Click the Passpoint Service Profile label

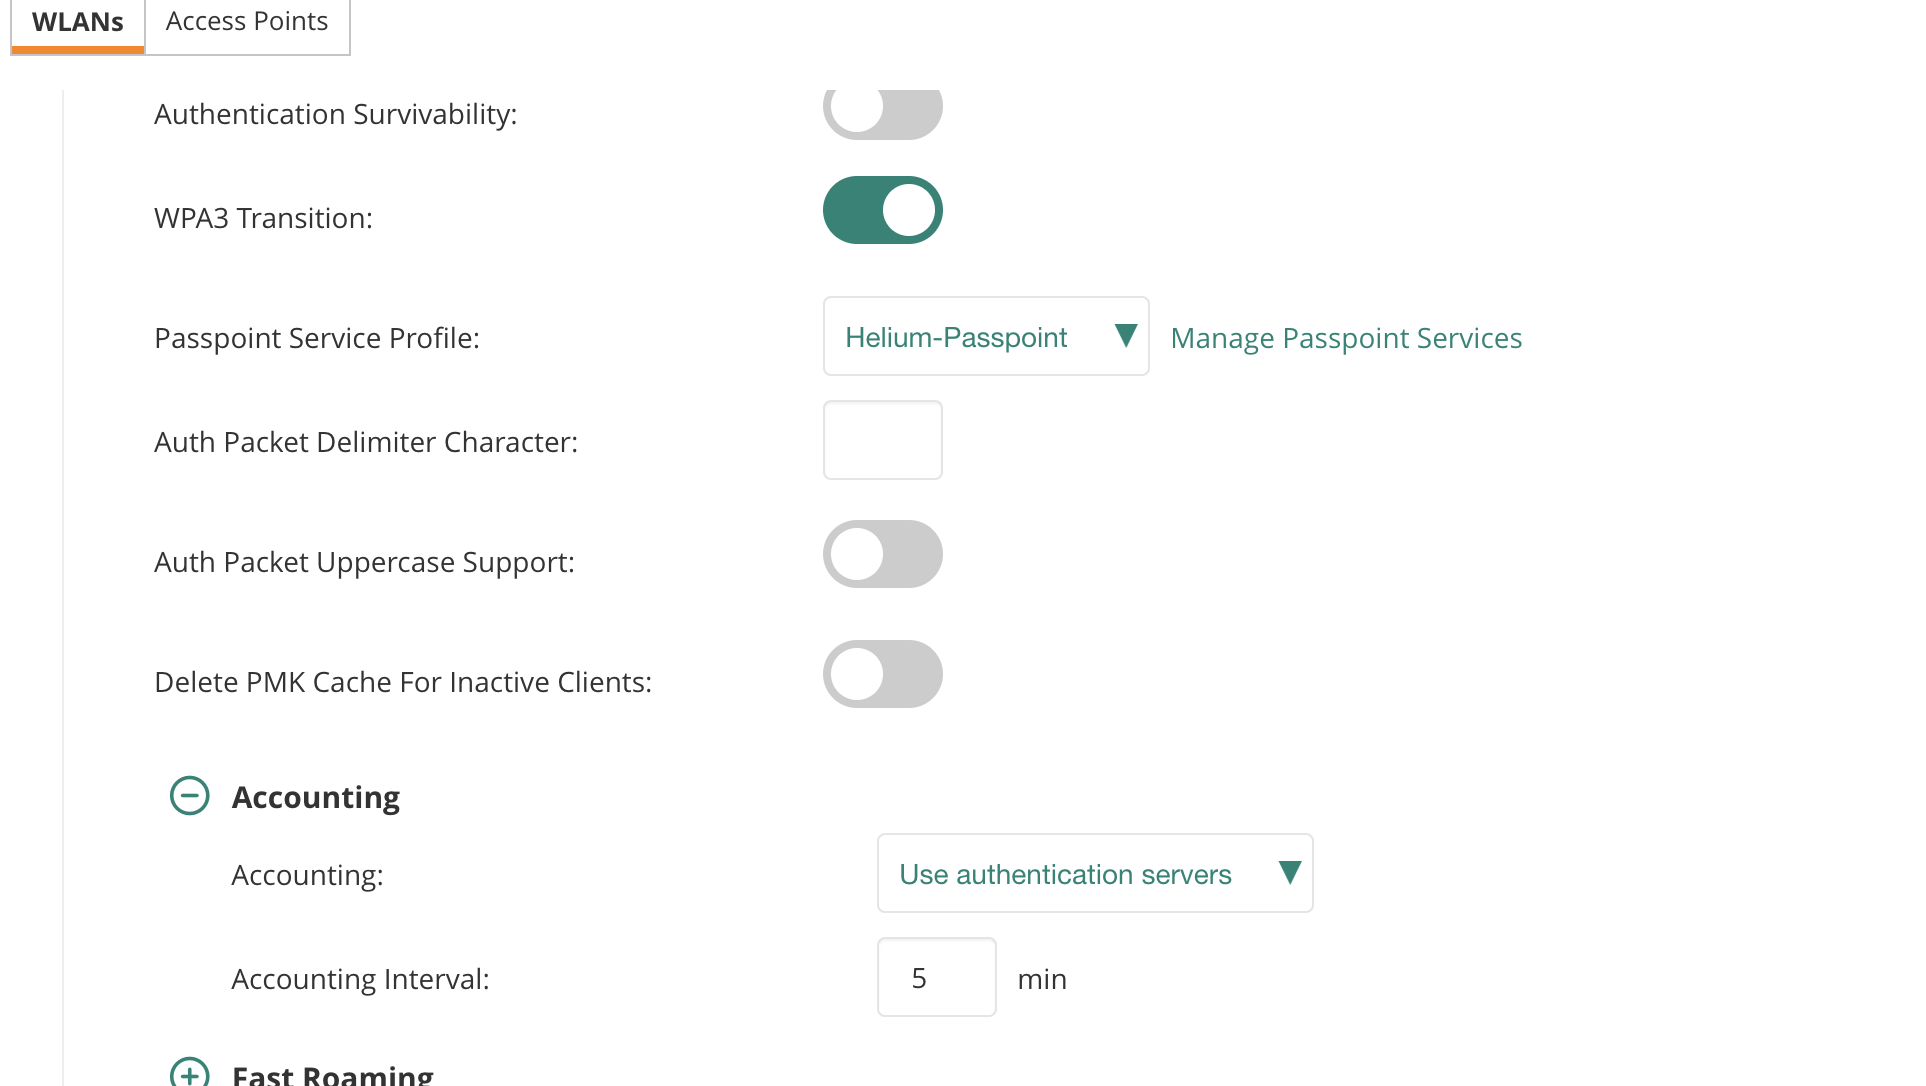pos(317,338)
